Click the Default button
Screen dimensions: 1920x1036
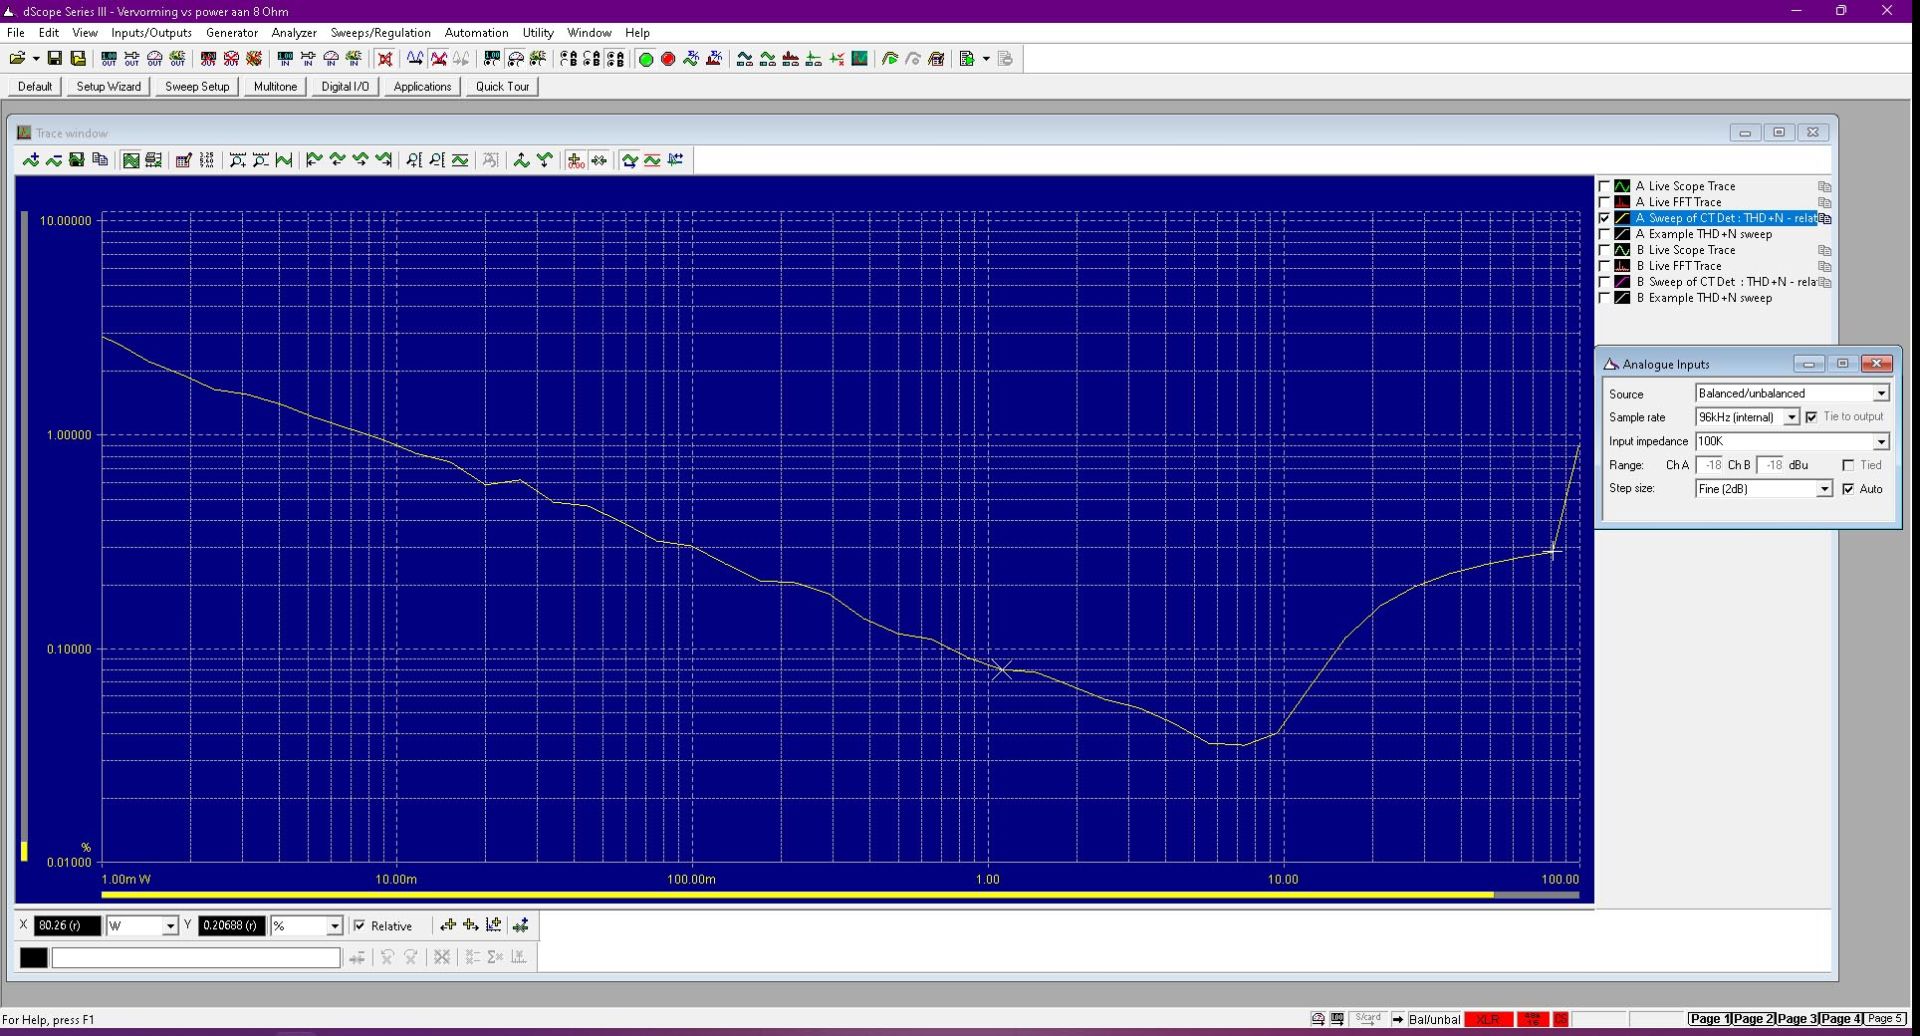point(35,87)
